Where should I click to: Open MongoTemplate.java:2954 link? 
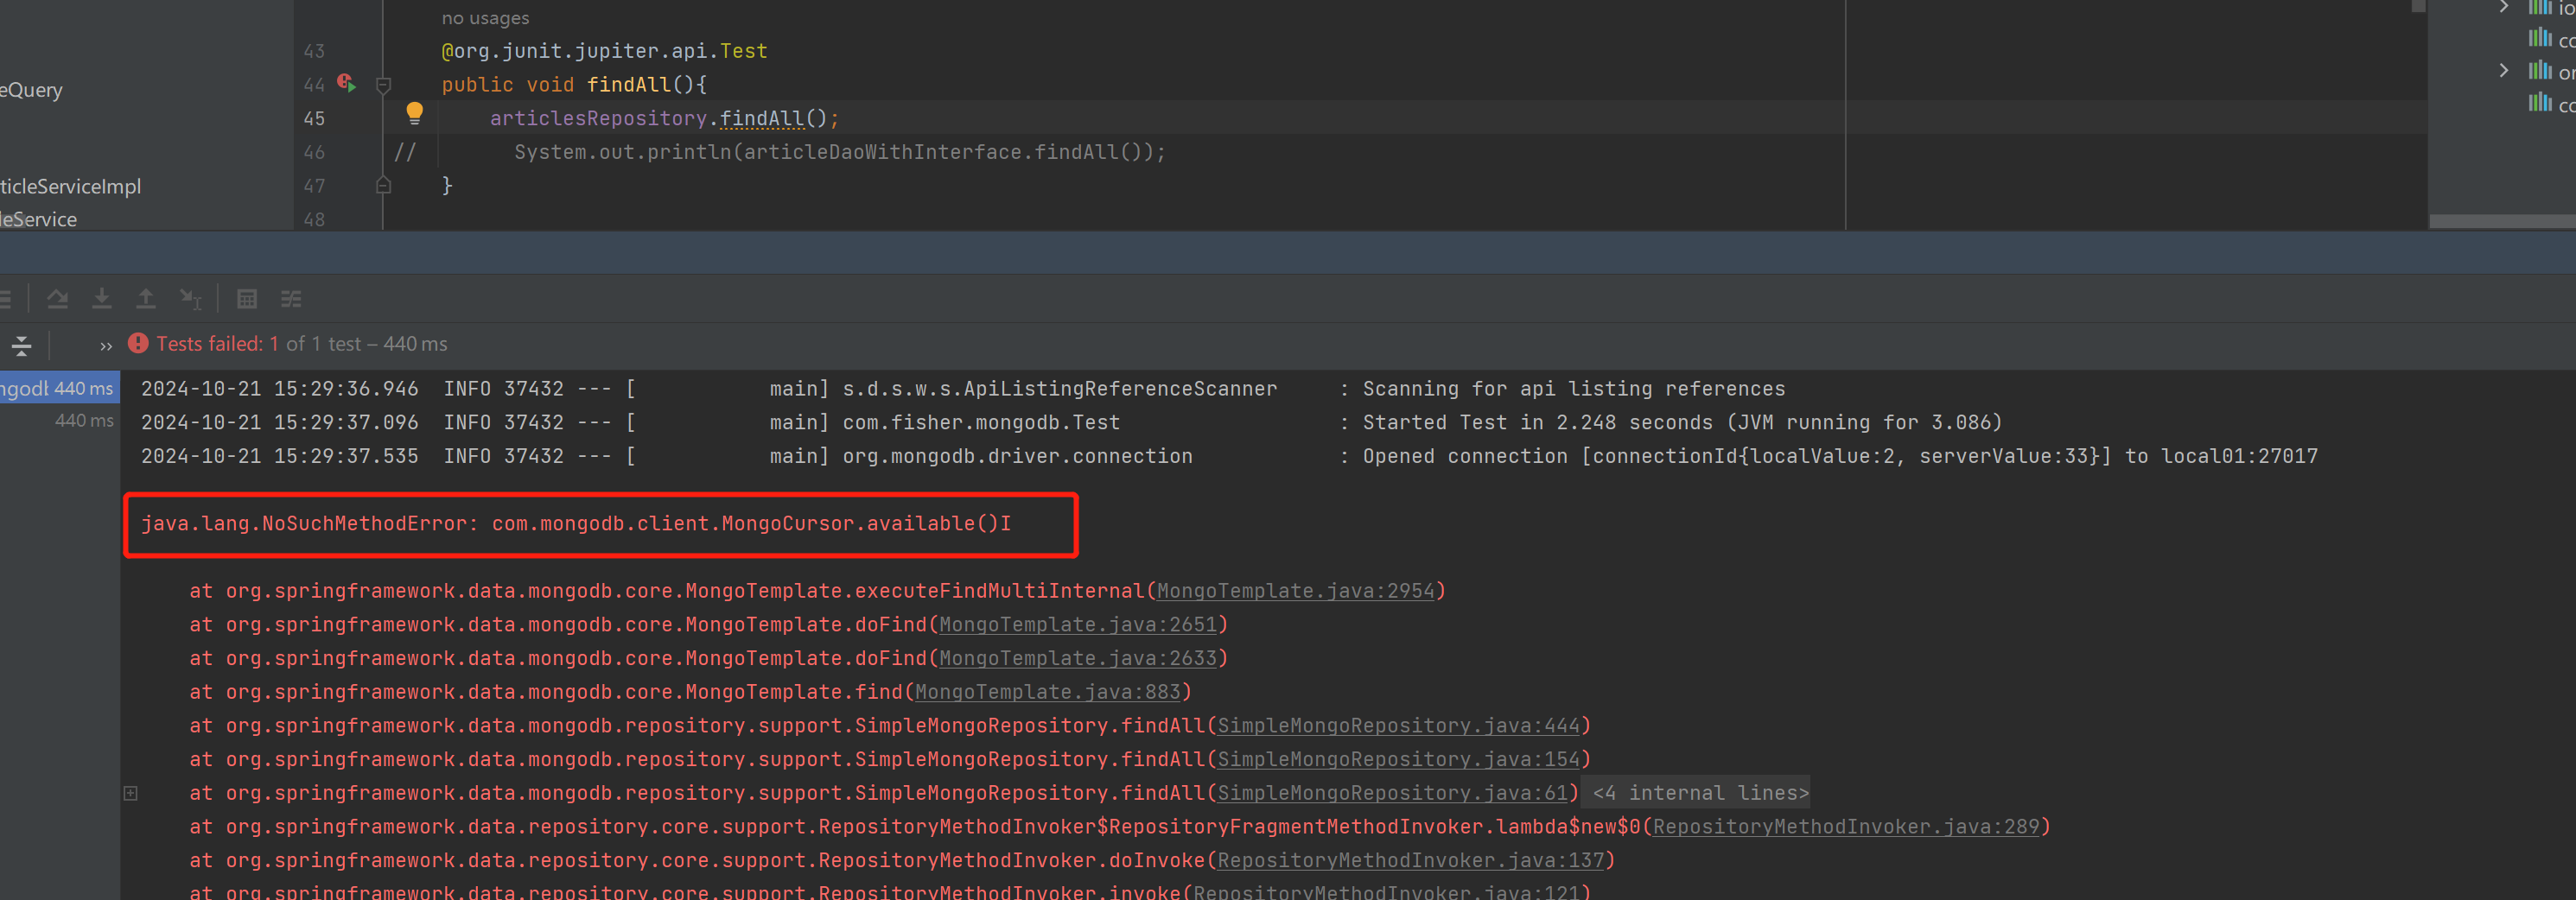pyautogui.click(x=1295, y=591)
